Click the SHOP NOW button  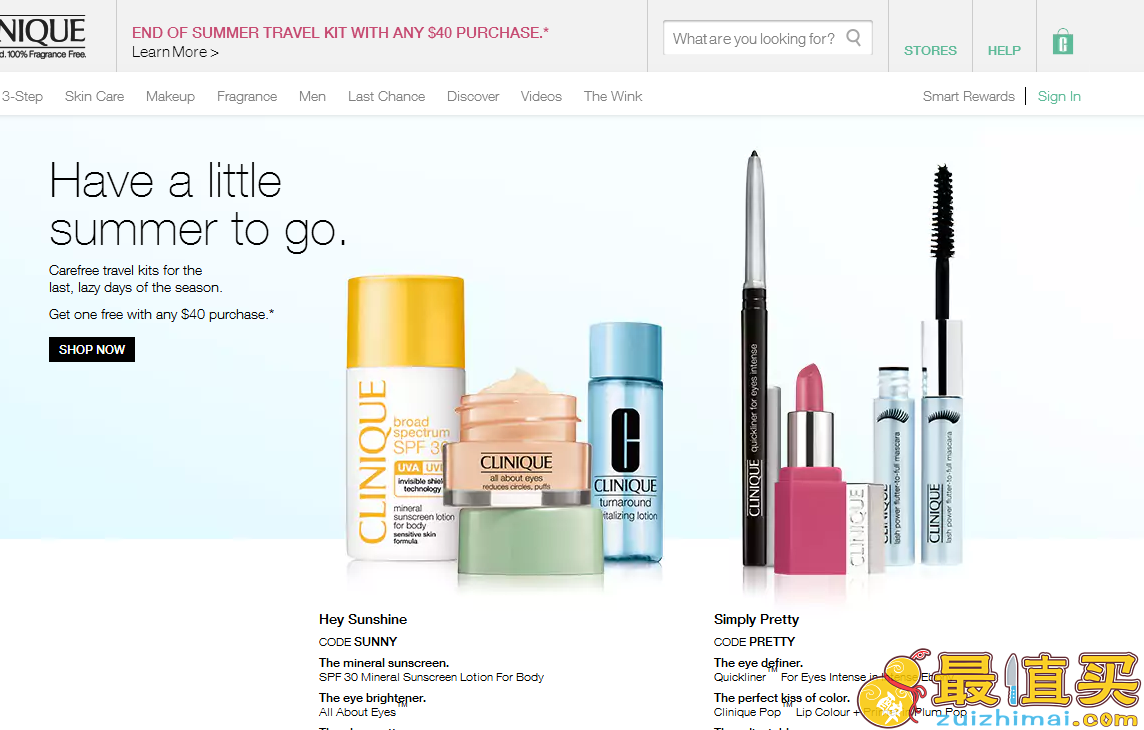pos(92,349)
